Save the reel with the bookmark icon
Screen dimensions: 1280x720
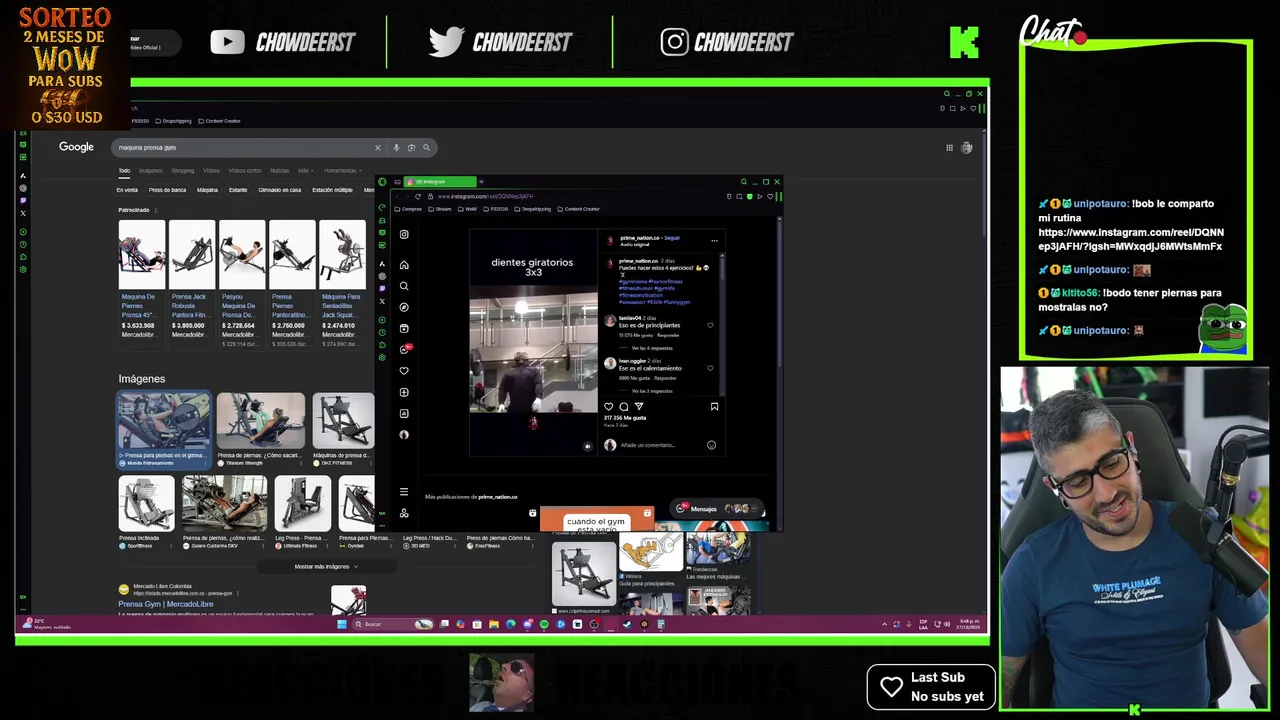point(714,407)
